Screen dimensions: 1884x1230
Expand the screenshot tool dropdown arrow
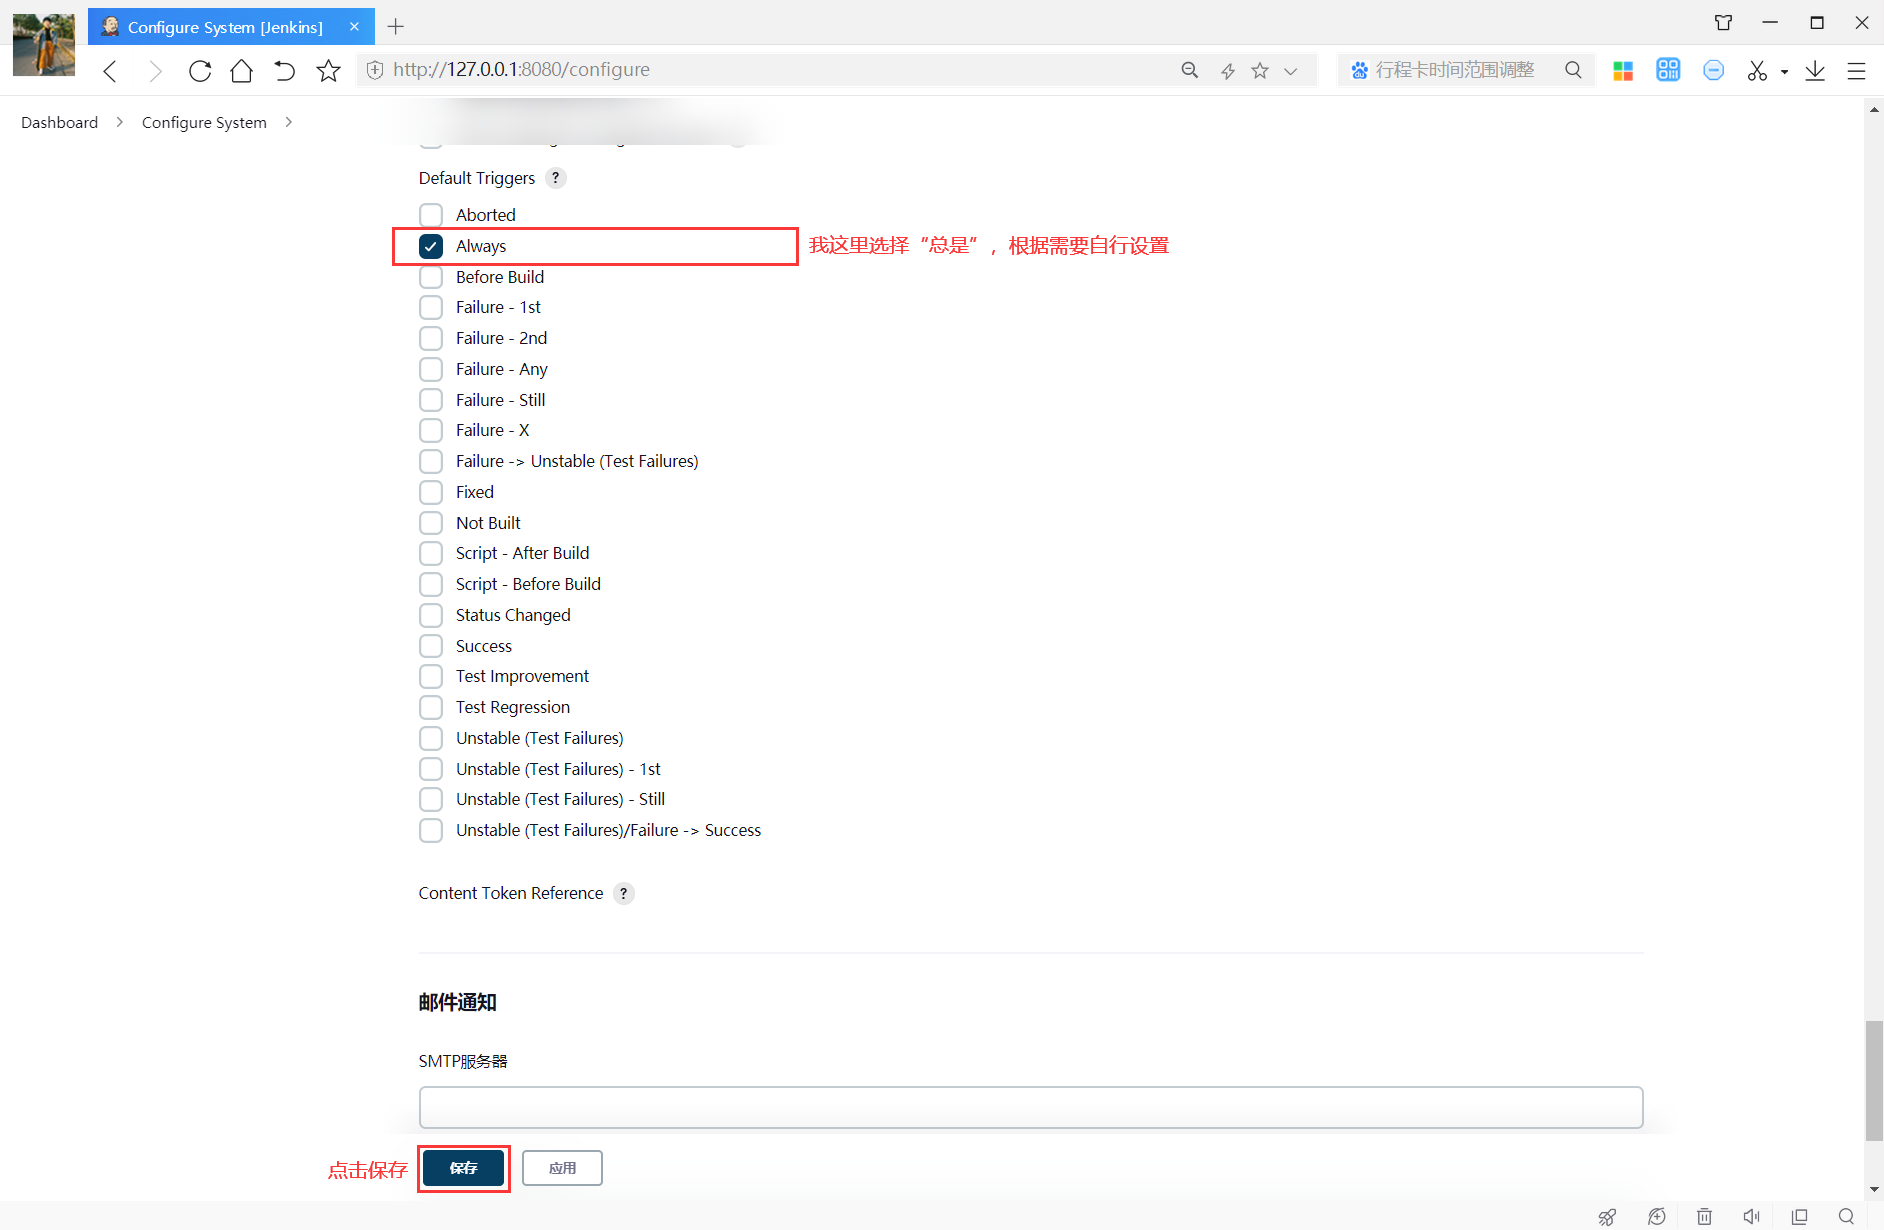pyautogui.click(x=1785, y=71)
